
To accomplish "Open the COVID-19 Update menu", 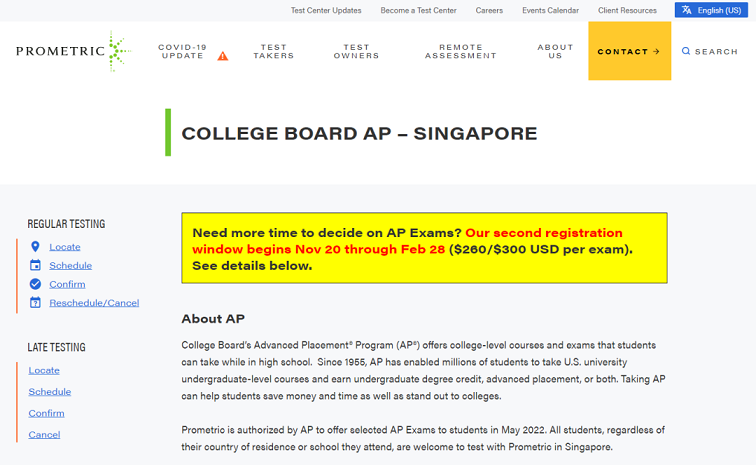I will [183, 52].
